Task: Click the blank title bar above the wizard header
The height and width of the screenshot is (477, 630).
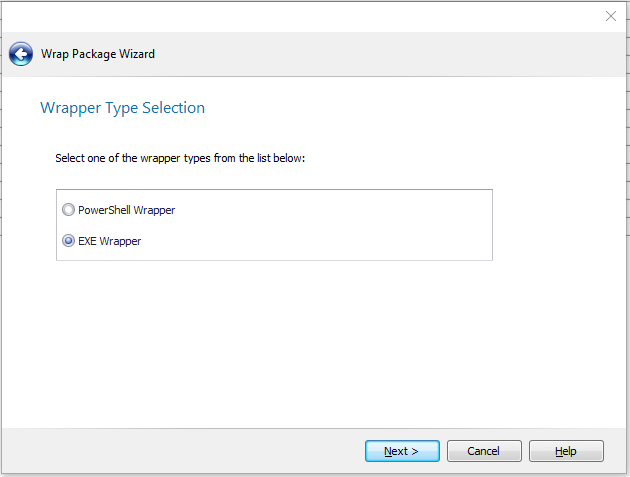Action: tap(300, 16)
